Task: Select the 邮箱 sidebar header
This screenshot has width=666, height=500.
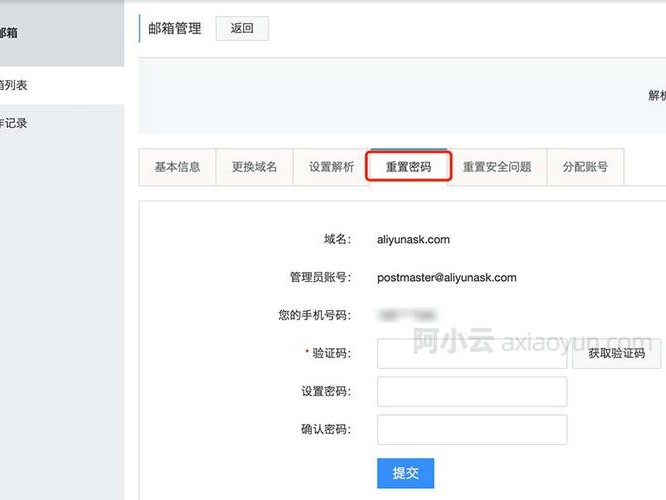Action: point(62,33)
